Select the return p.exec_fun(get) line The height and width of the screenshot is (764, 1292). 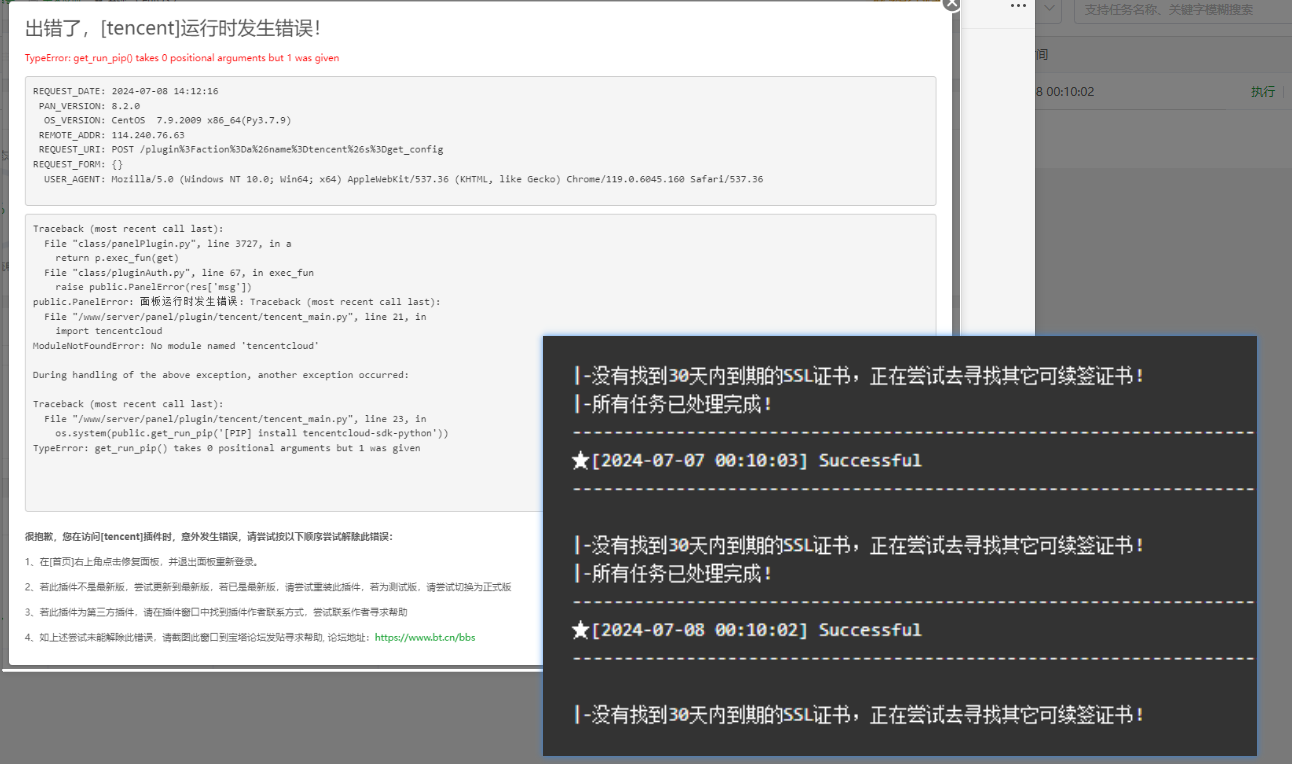tap(117, 258)
